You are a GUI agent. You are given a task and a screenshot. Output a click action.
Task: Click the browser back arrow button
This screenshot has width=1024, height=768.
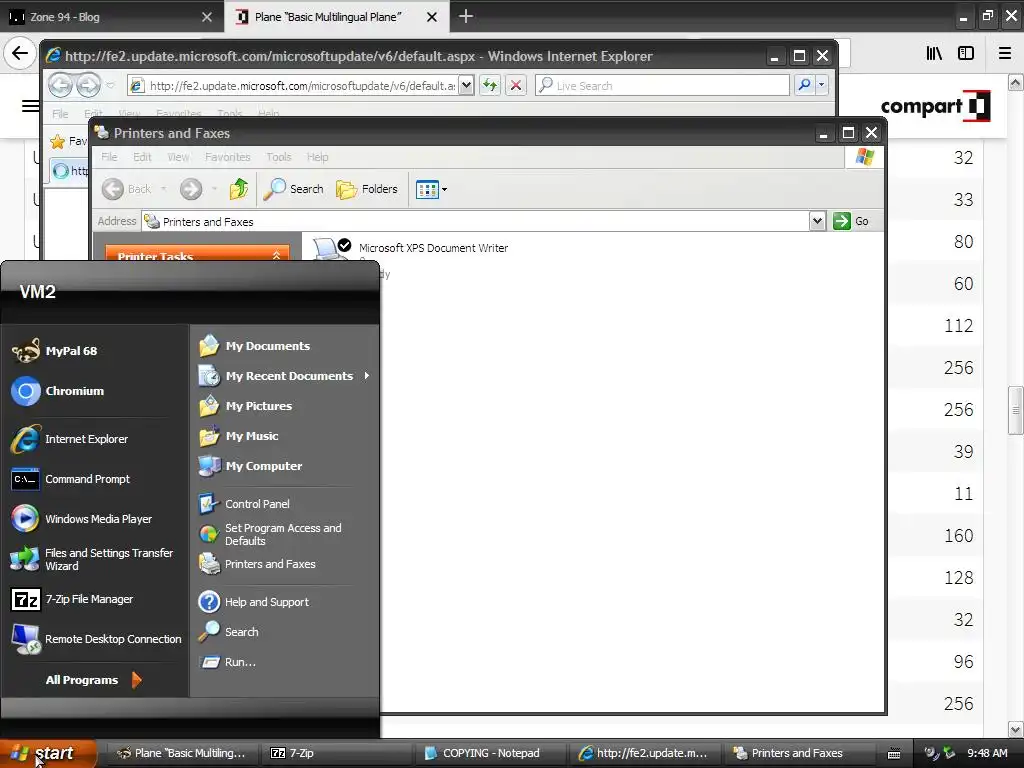point(20,53)
